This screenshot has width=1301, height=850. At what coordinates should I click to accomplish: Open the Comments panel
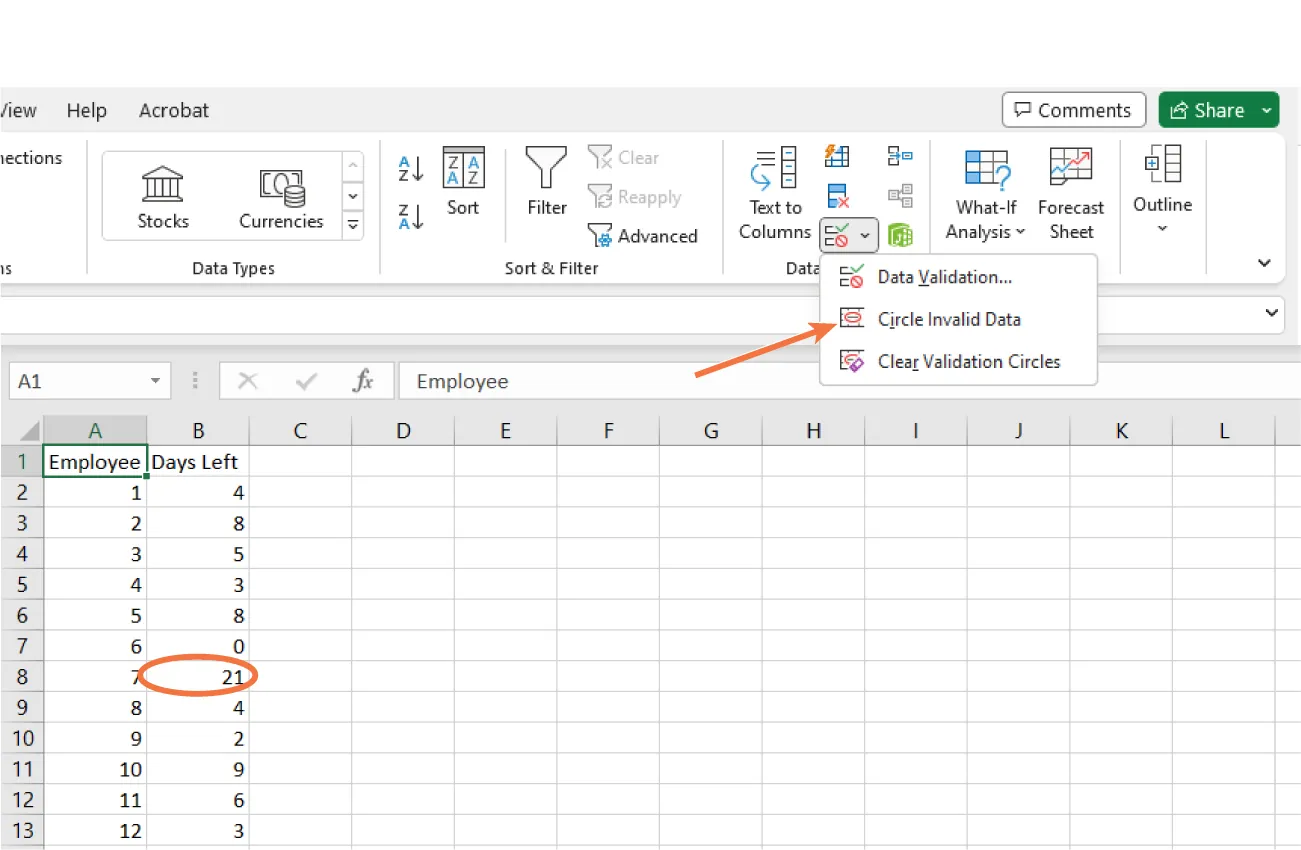(1073, 109)
